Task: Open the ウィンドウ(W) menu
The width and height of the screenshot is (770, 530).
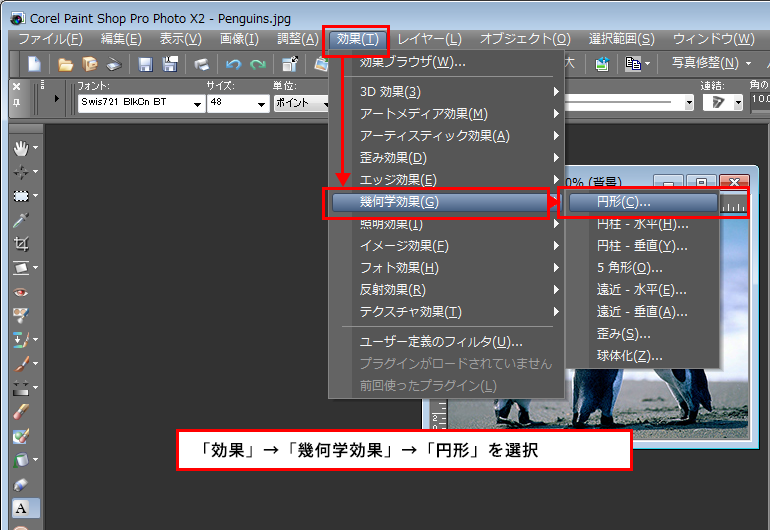Action: [x=714, y=39]
